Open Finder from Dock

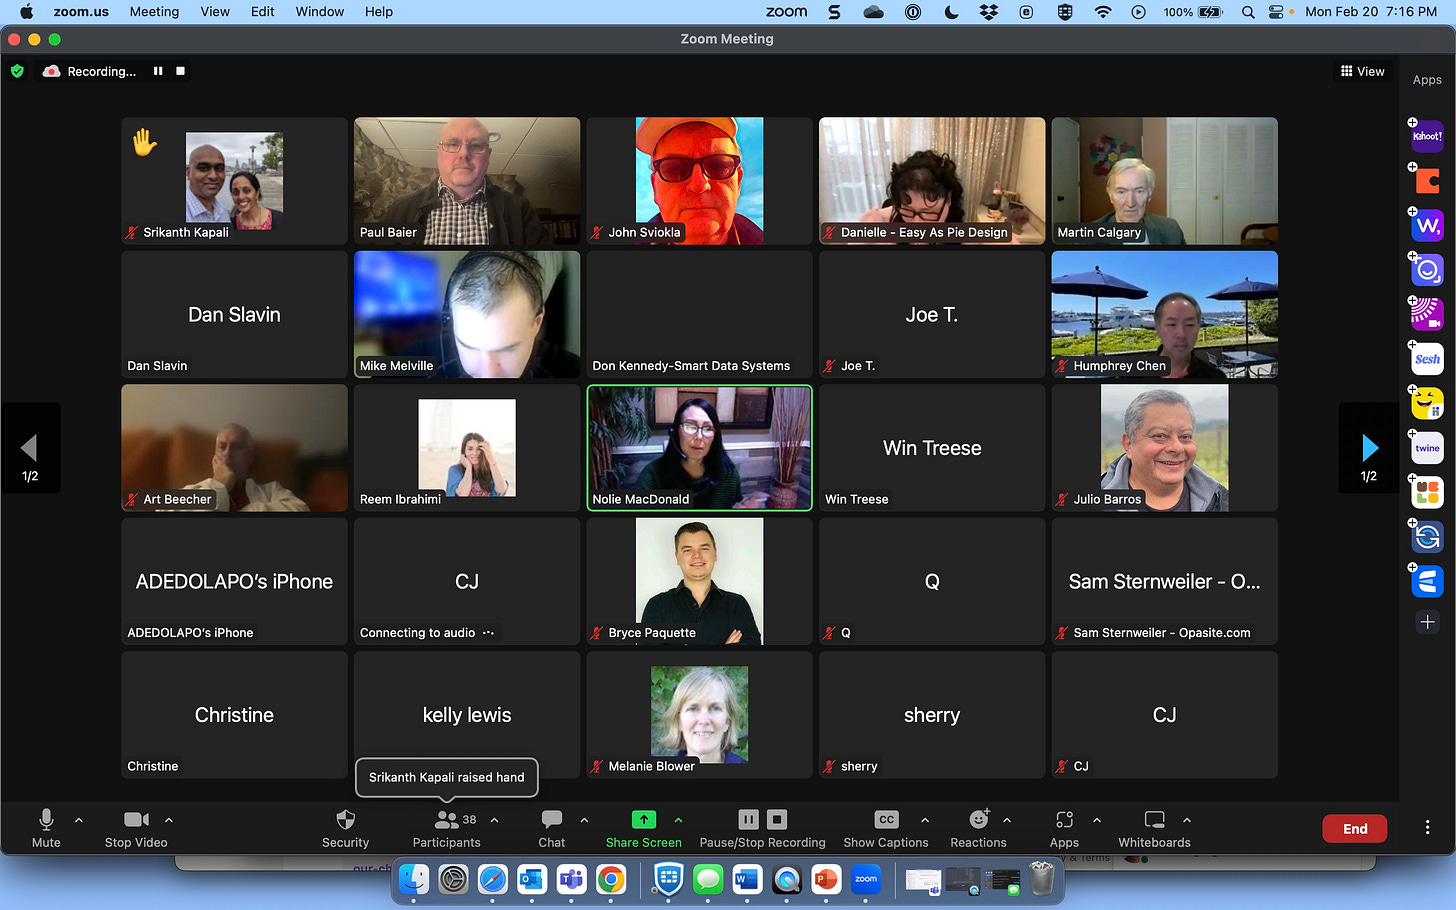coord(414,879)
